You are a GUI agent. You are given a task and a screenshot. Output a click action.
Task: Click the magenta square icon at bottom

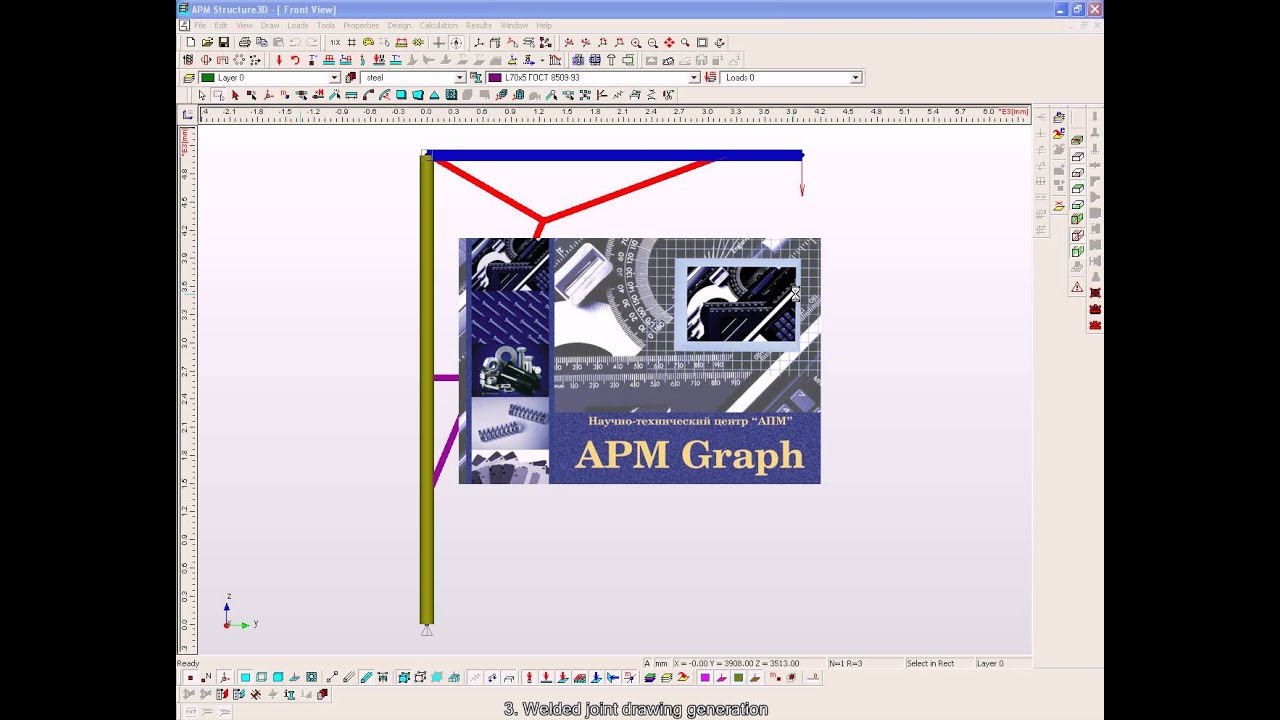(x=705, y=677)
